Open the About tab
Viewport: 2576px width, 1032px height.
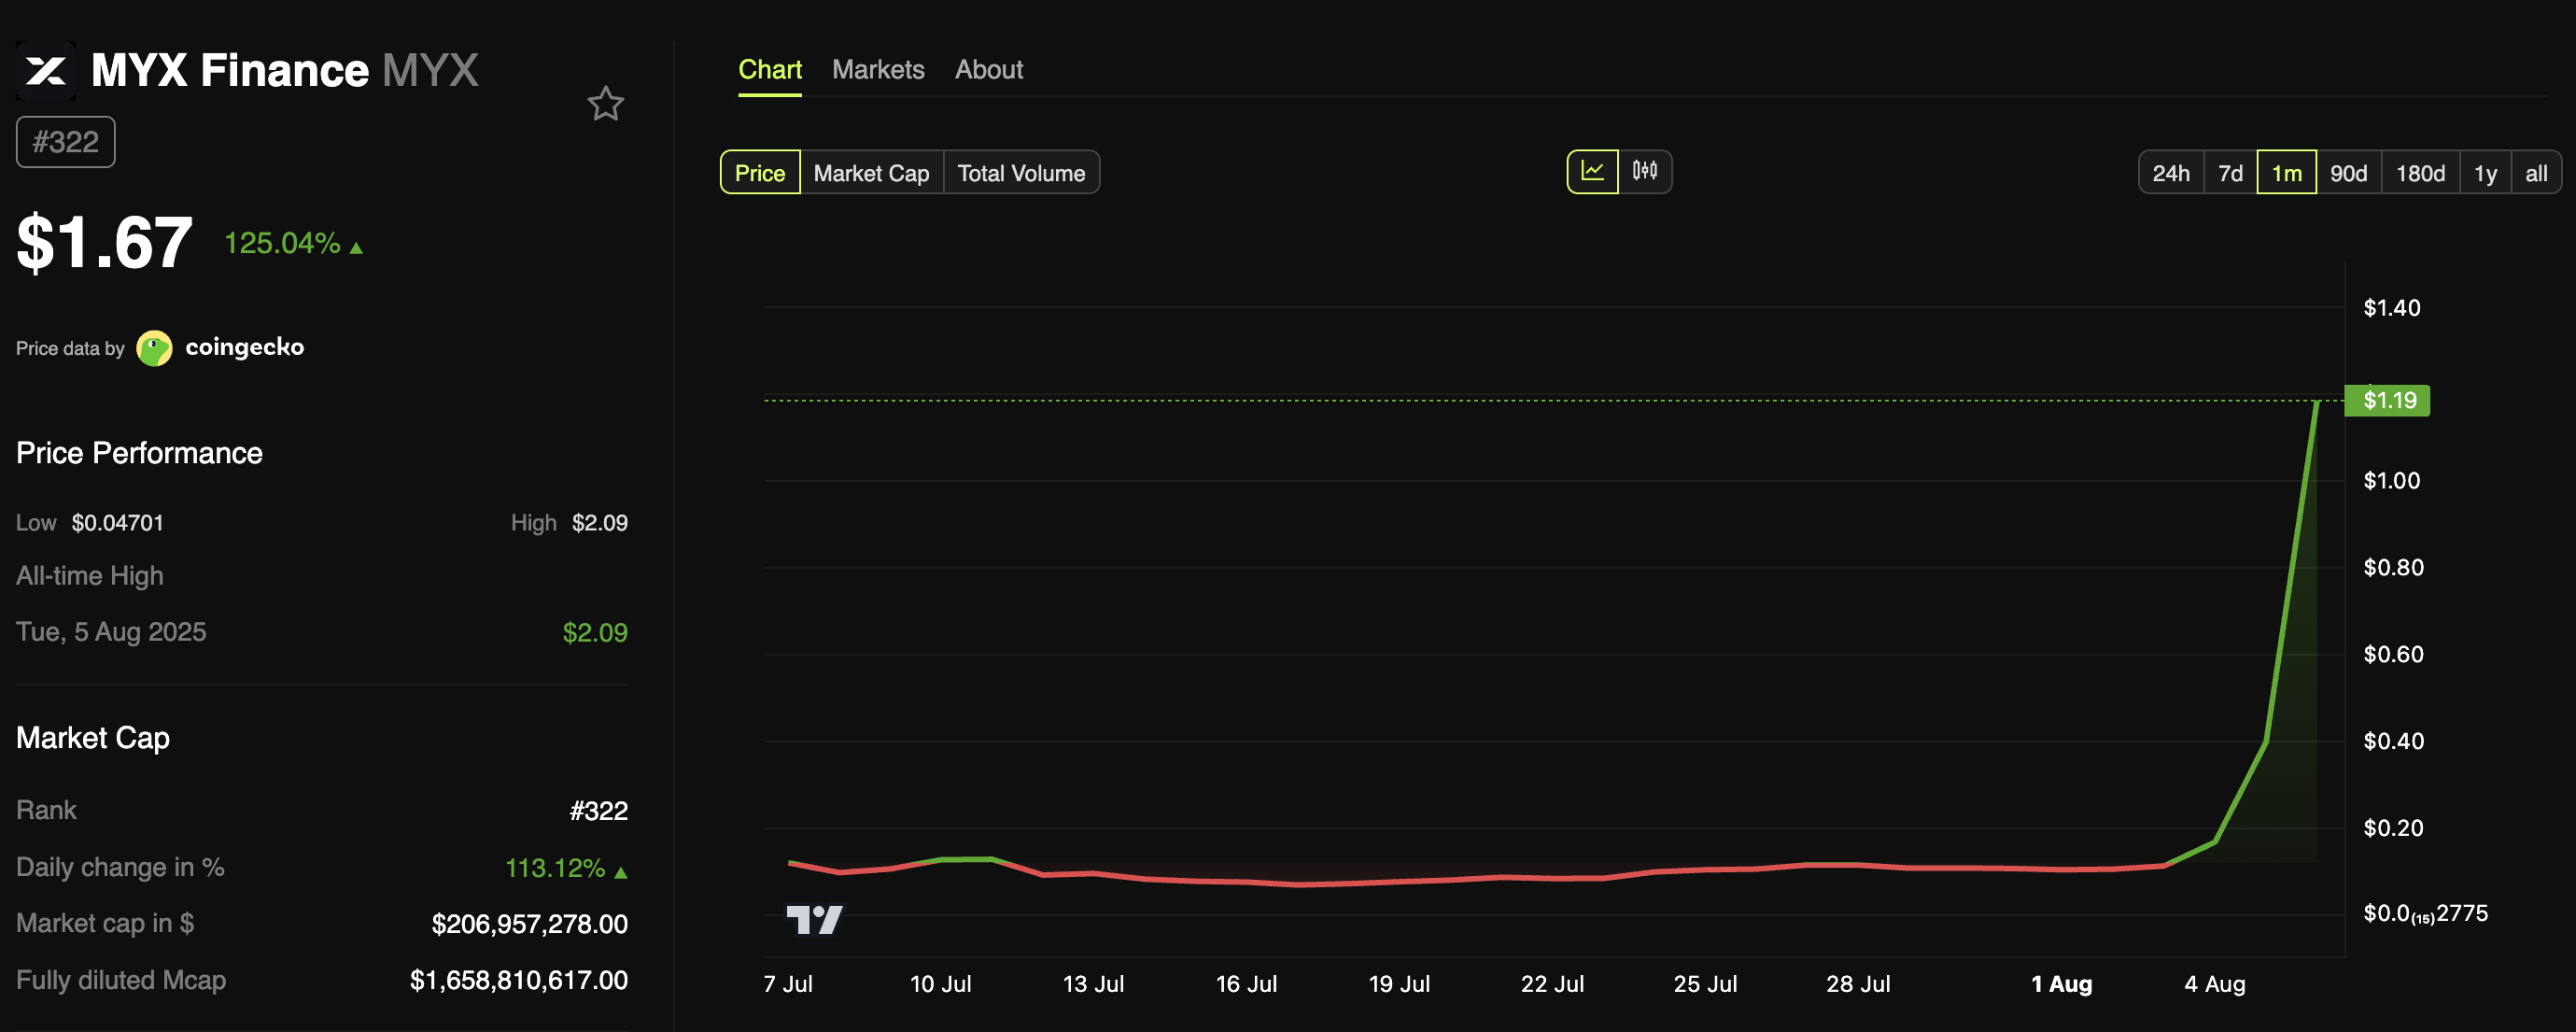click(x=988, y=70)
